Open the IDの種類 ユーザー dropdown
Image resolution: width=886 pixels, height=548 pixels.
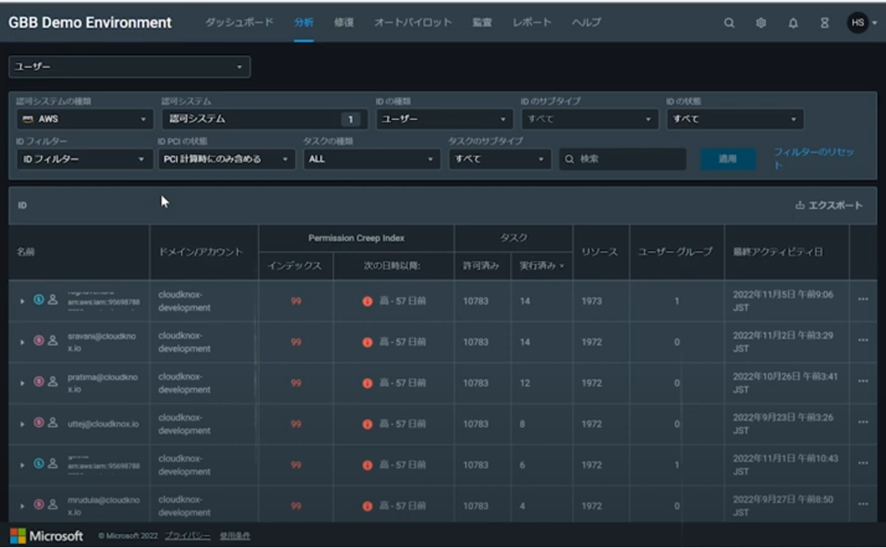(445, 119)
